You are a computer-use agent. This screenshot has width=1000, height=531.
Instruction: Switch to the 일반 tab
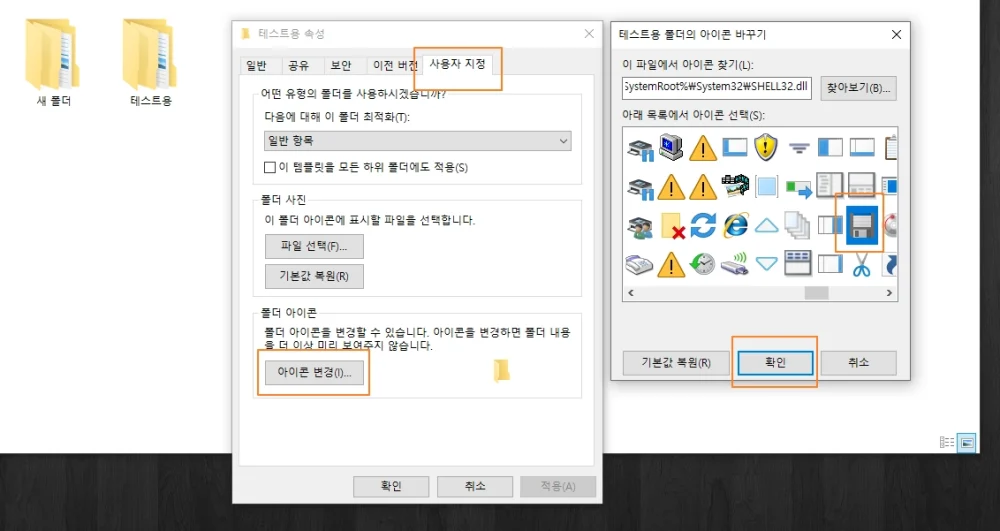click(x=256, y=66)
